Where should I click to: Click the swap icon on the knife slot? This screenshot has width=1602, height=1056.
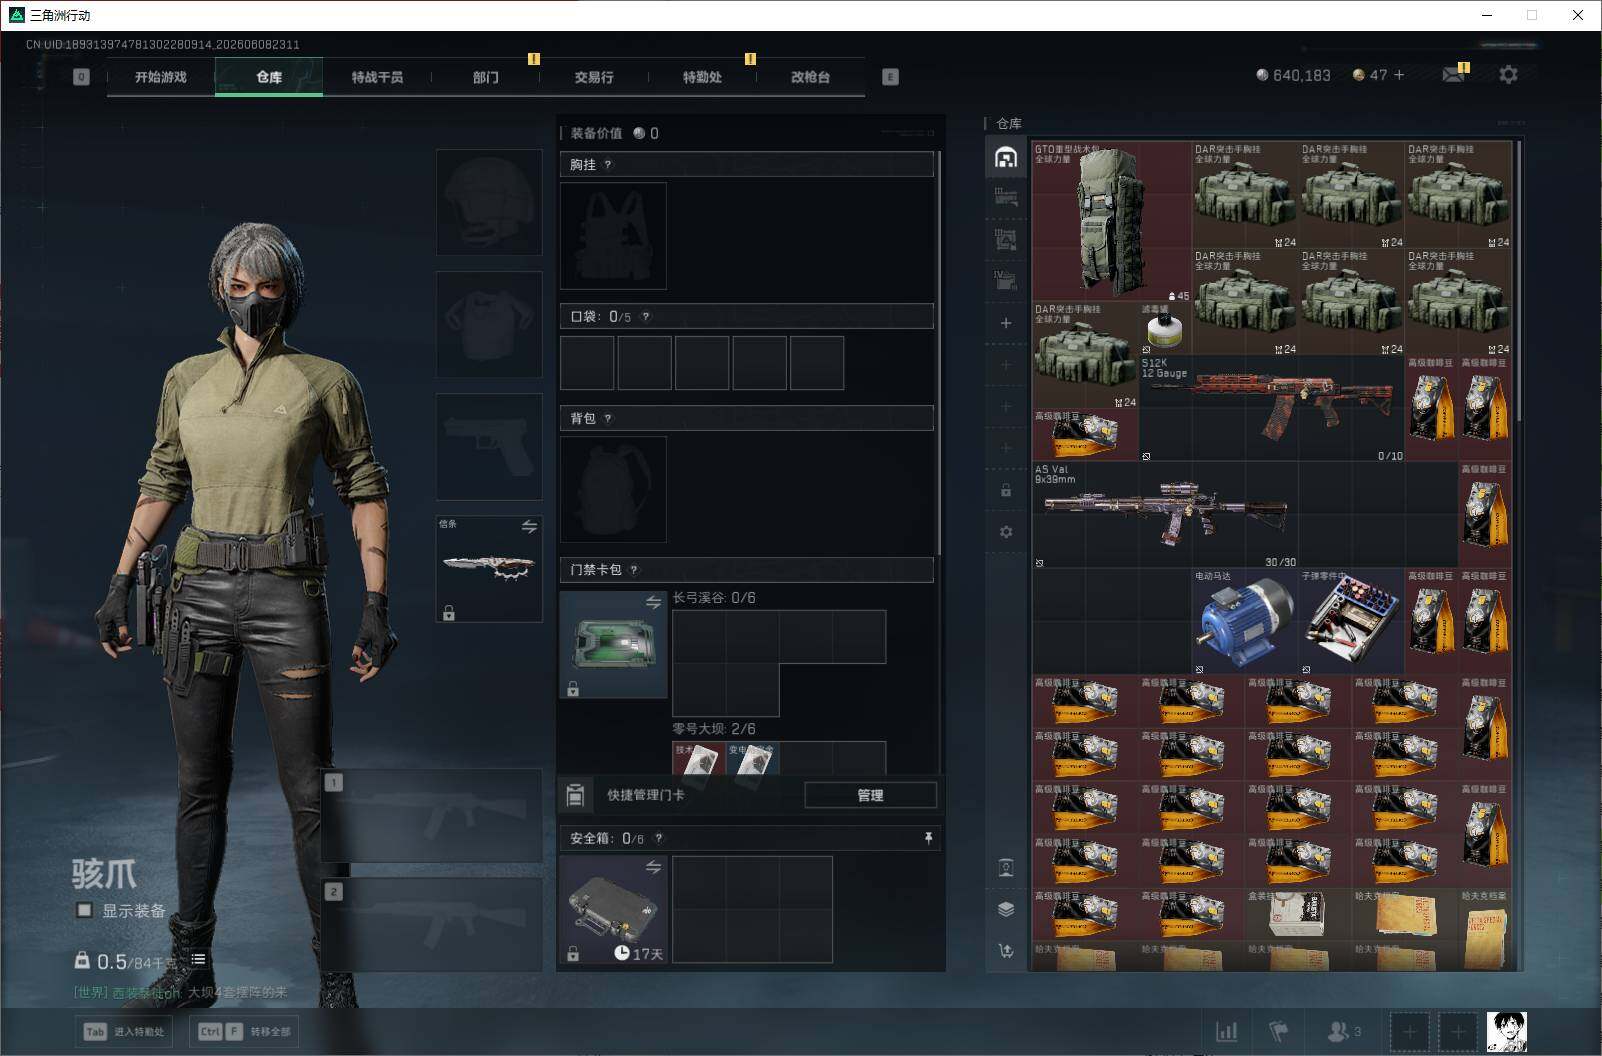[529, 526]
